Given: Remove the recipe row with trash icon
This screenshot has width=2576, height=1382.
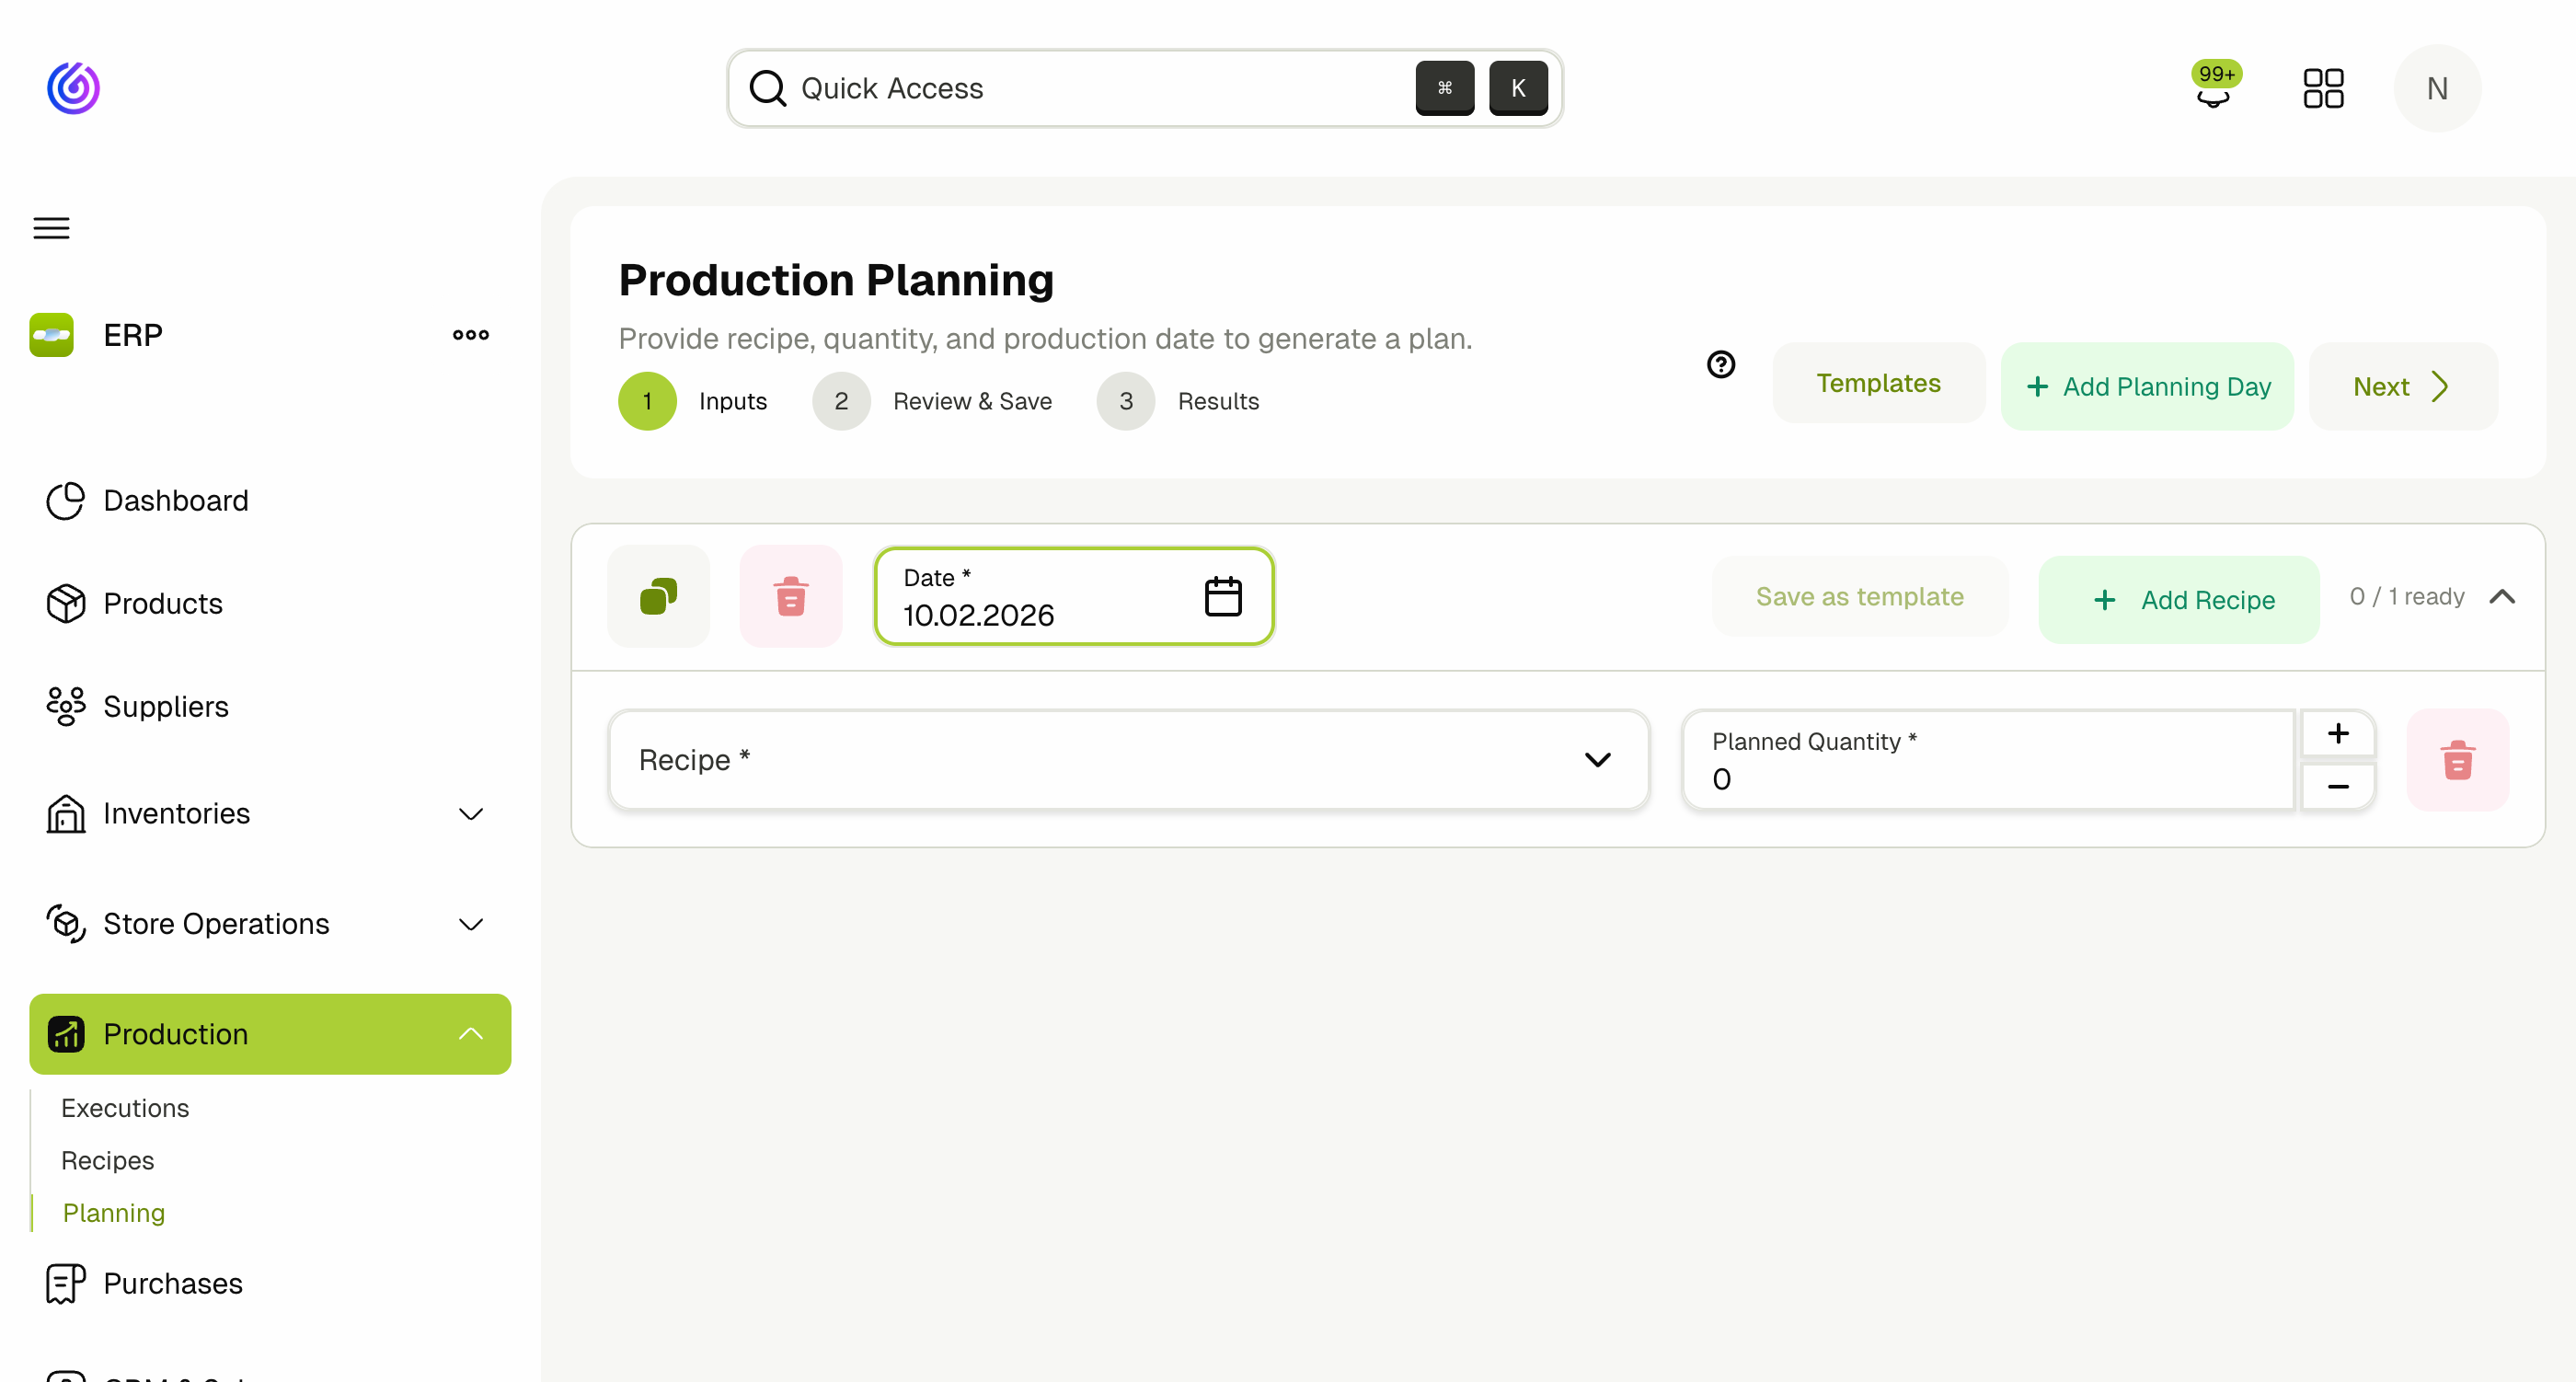Looking at the screenshot, I should (2458, 760).
